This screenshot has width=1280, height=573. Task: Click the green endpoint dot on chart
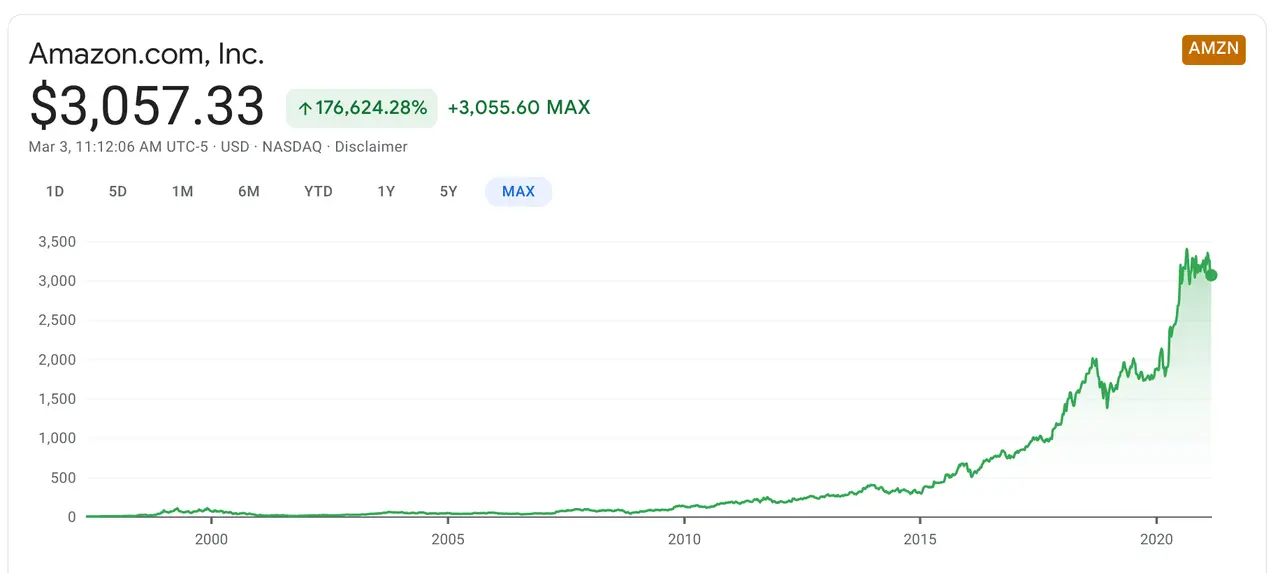click(1211, 275)
